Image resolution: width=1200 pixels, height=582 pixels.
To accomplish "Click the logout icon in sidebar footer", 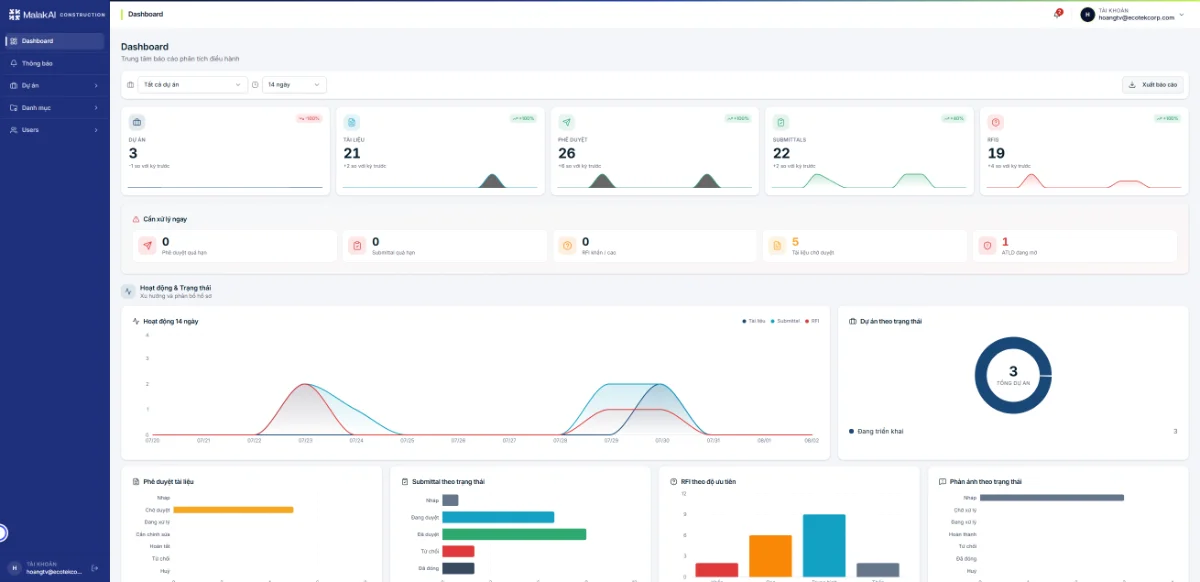I will (x=95, y=568).
